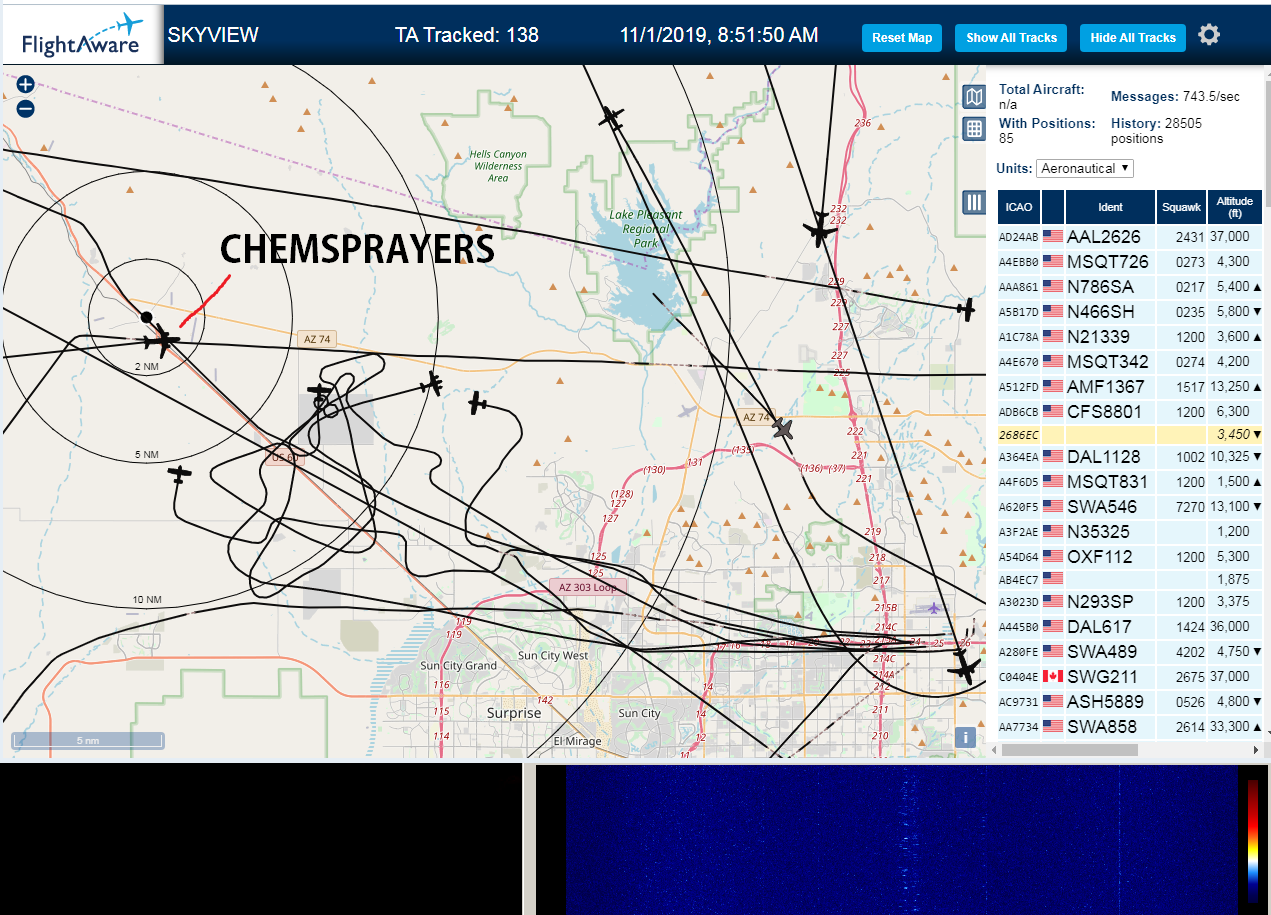The width and height of the screenshot is (1271, 915).
Task: Select the DAL617 aircraft row
Action: tap(1130, 627)
